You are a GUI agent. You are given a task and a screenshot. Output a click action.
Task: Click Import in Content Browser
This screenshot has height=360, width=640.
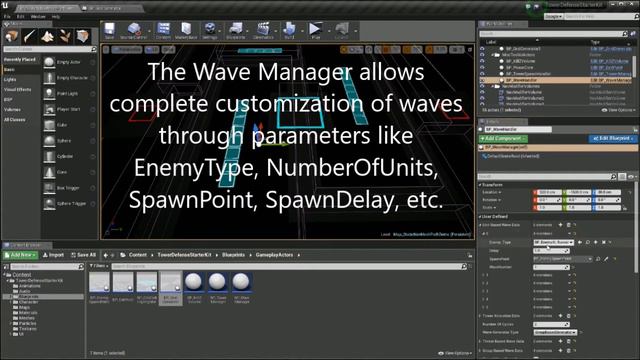pos(53,255)
